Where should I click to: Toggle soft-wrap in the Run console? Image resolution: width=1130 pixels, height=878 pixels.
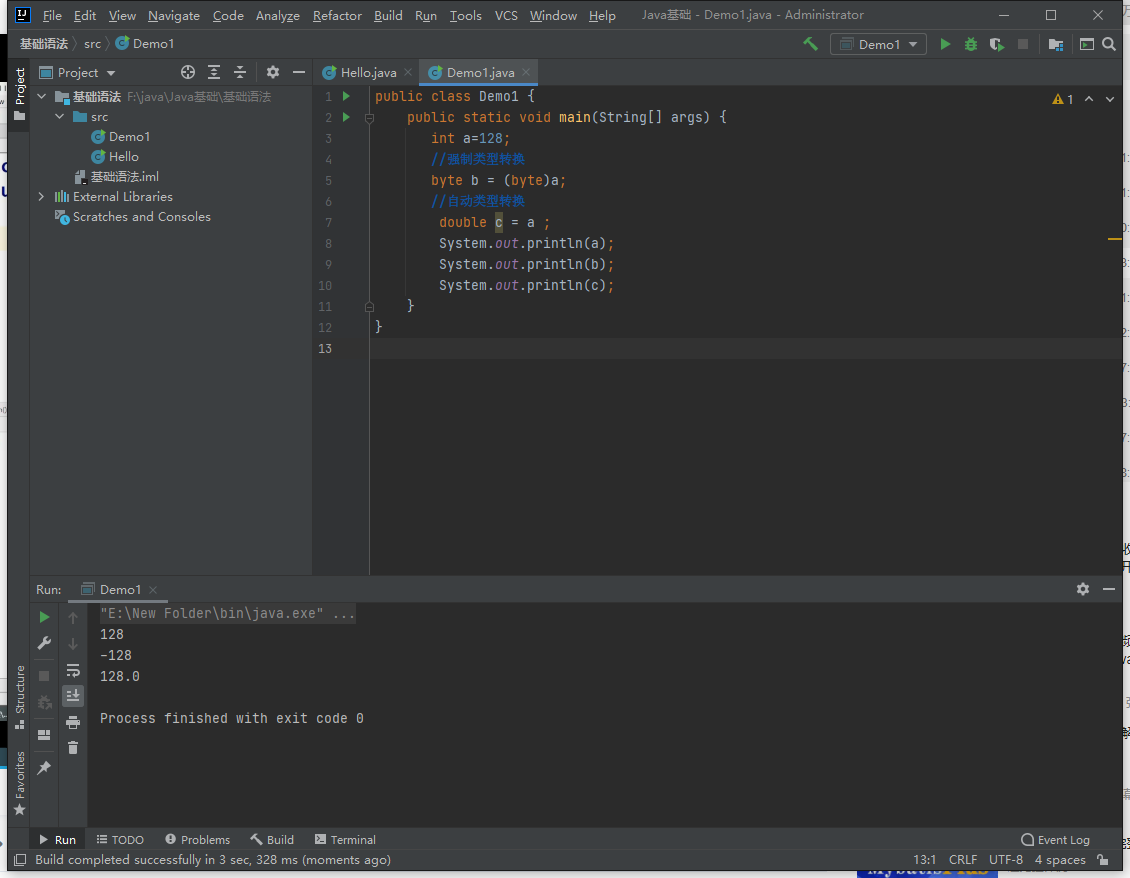point(73,670)
